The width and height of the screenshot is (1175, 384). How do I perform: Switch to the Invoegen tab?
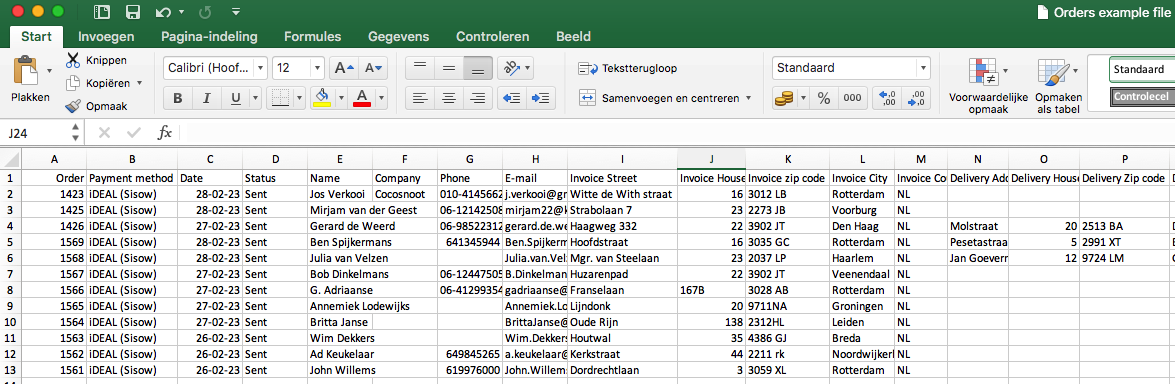coord(106,36)
